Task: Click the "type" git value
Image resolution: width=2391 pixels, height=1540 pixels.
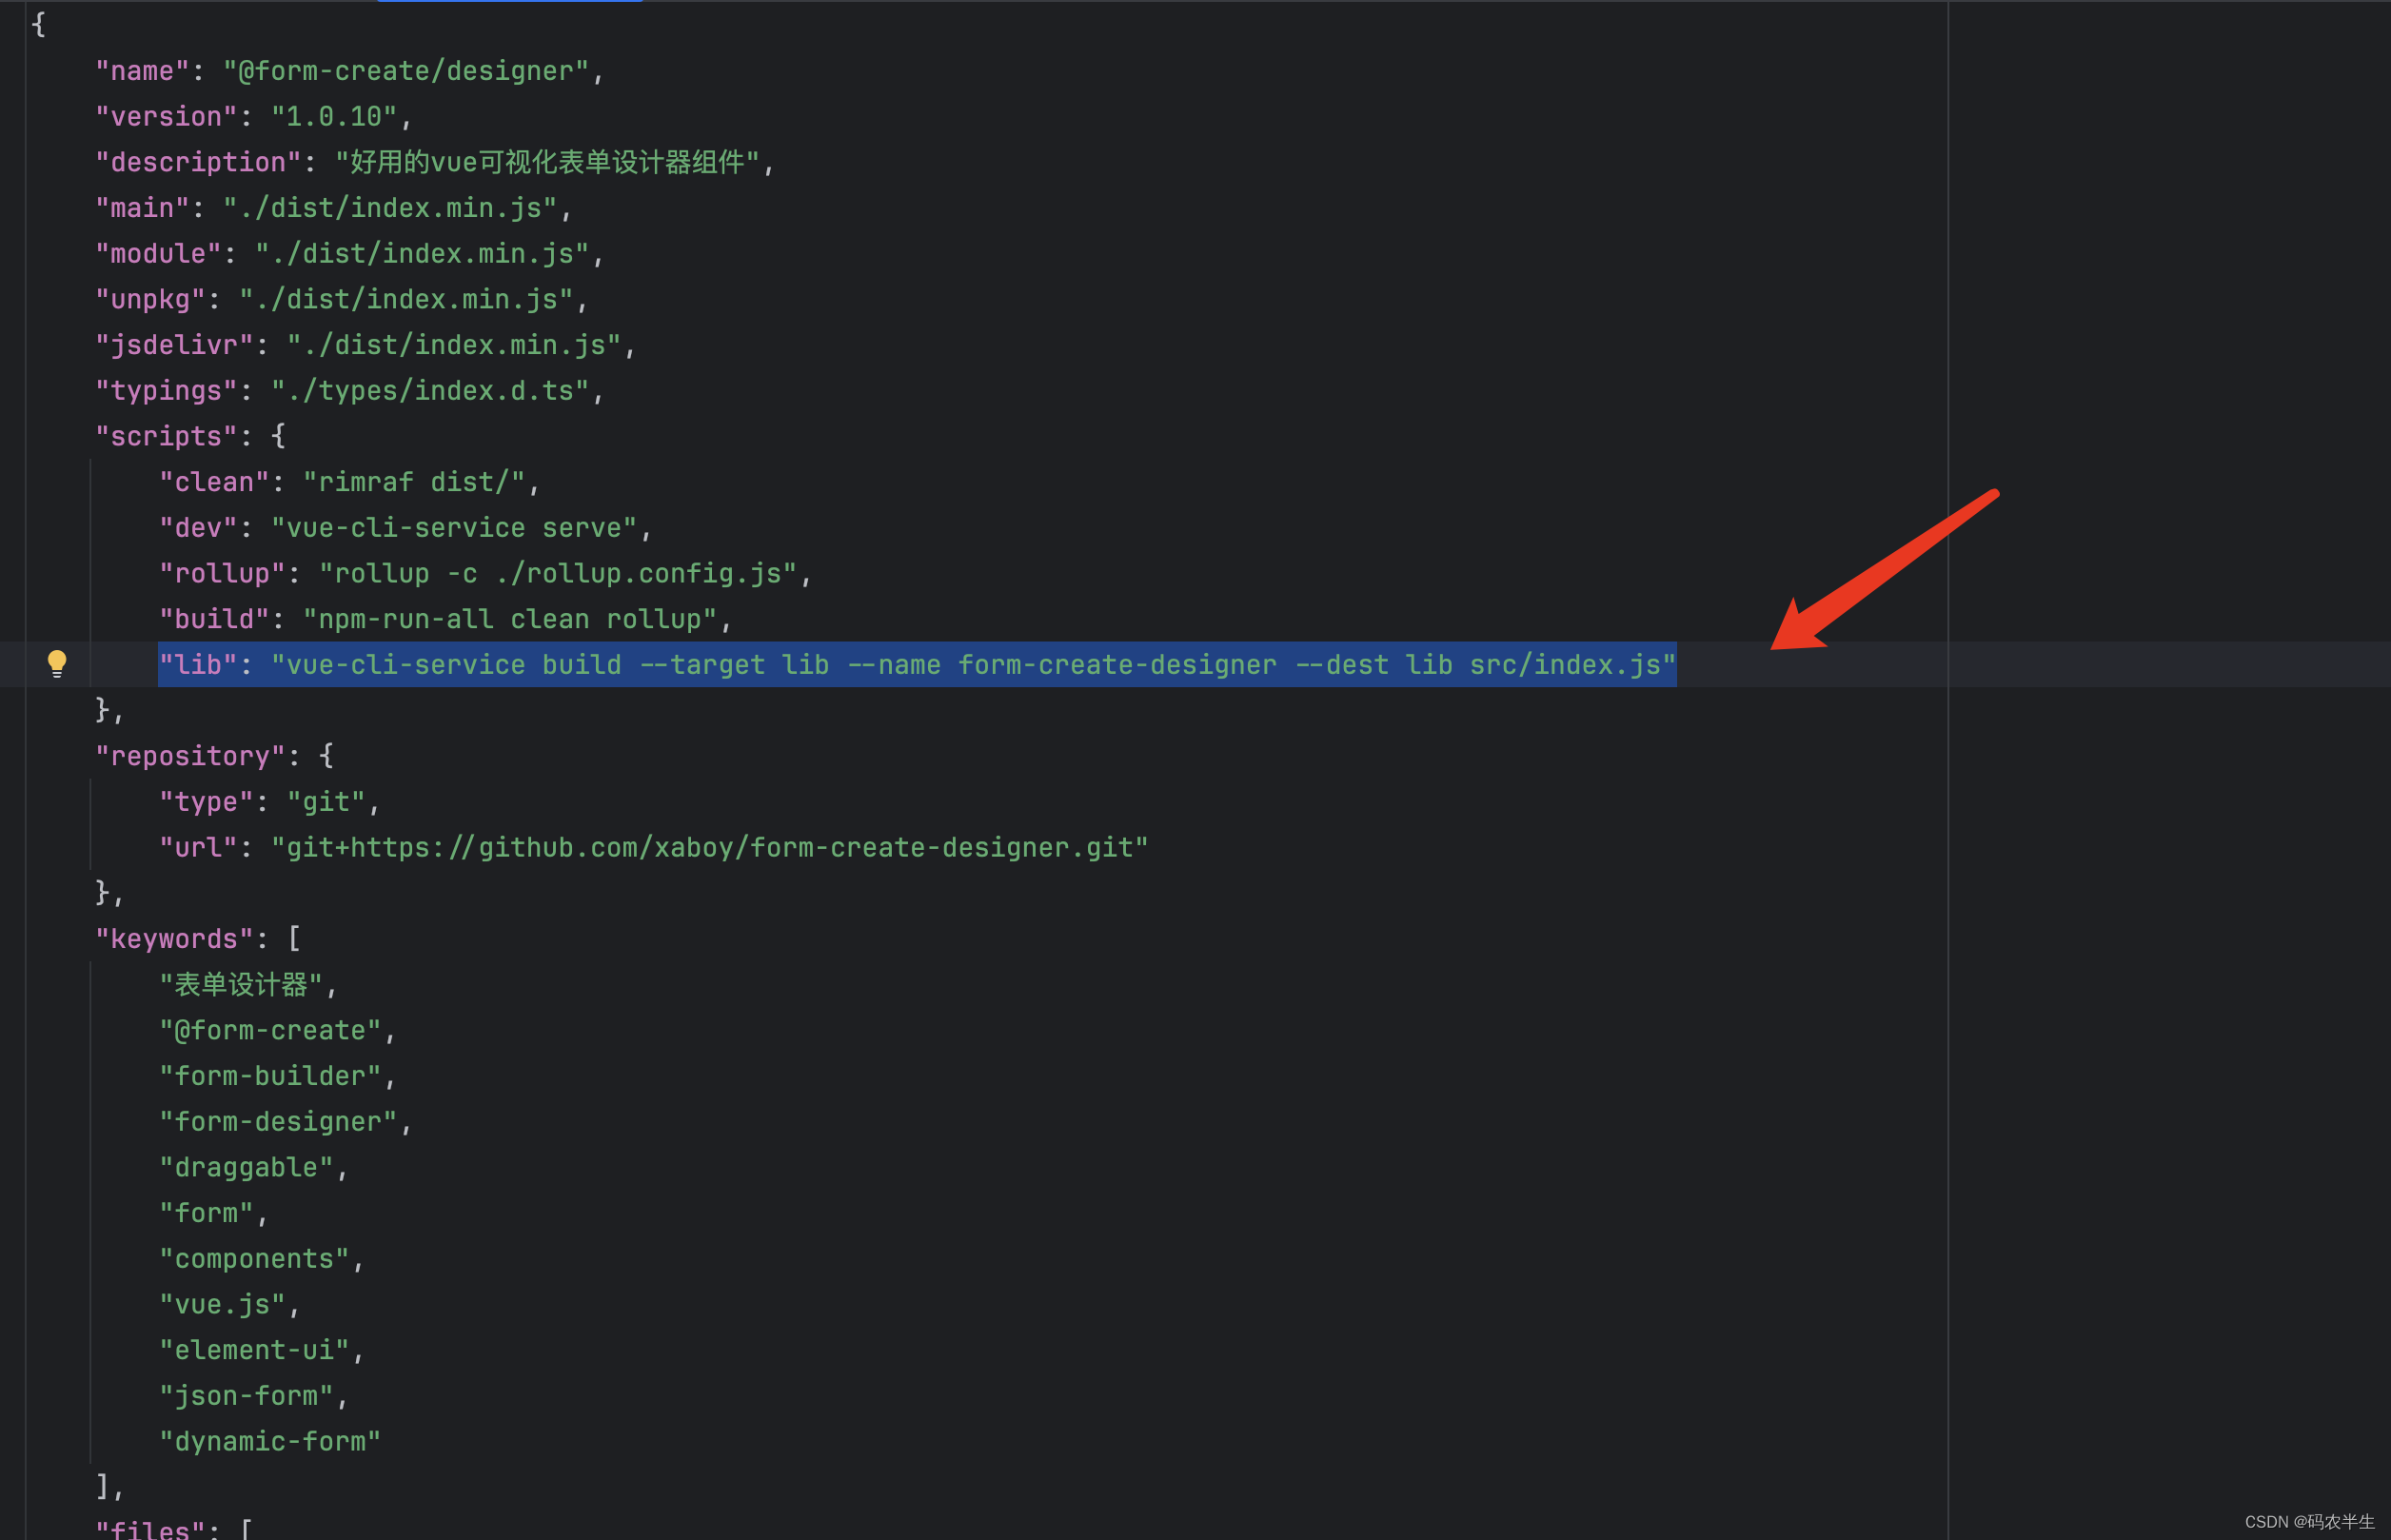Action: [x=326, y=802]
